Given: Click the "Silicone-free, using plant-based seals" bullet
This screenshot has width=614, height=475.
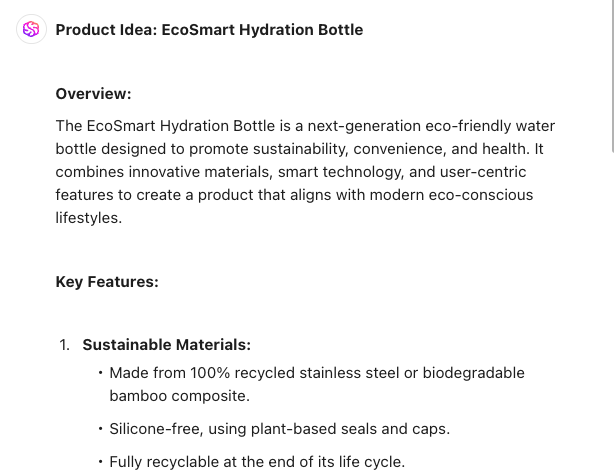Looking at the screenshot, I should point(279,429).
